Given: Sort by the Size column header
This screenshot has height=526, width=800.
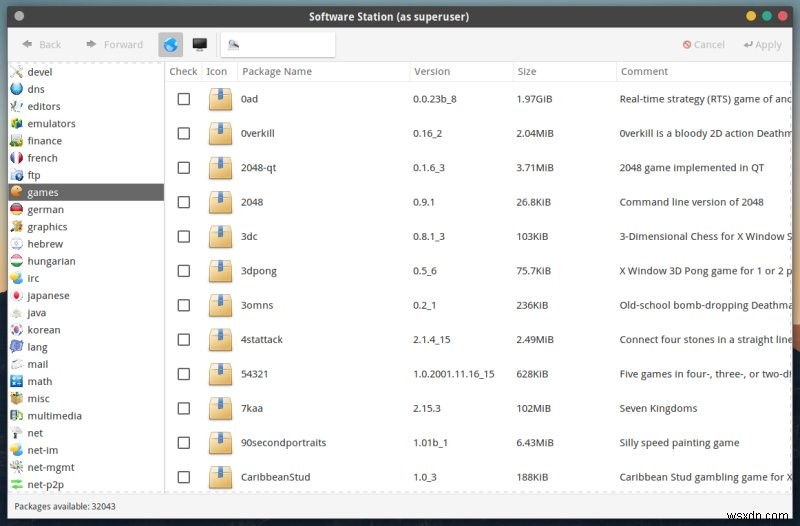Looking at the screenshot, I should (565, 71).
